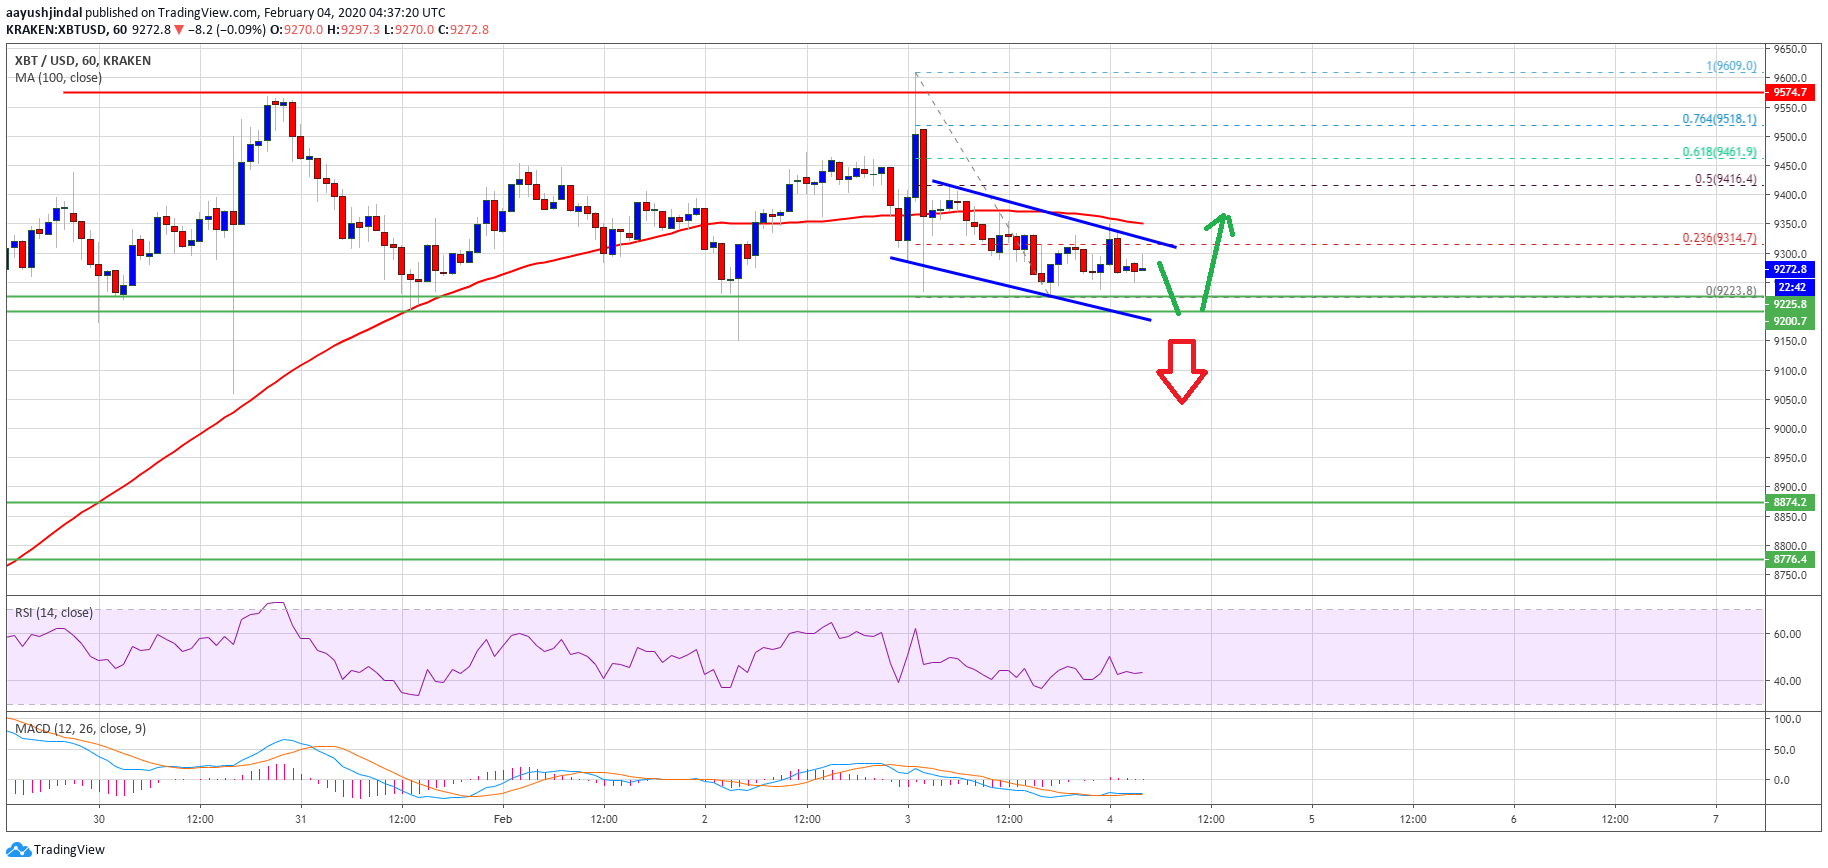Select the 0.5(9416.4) Fibonacci level label
The image size is (1828, 868).
[1725, 179]
